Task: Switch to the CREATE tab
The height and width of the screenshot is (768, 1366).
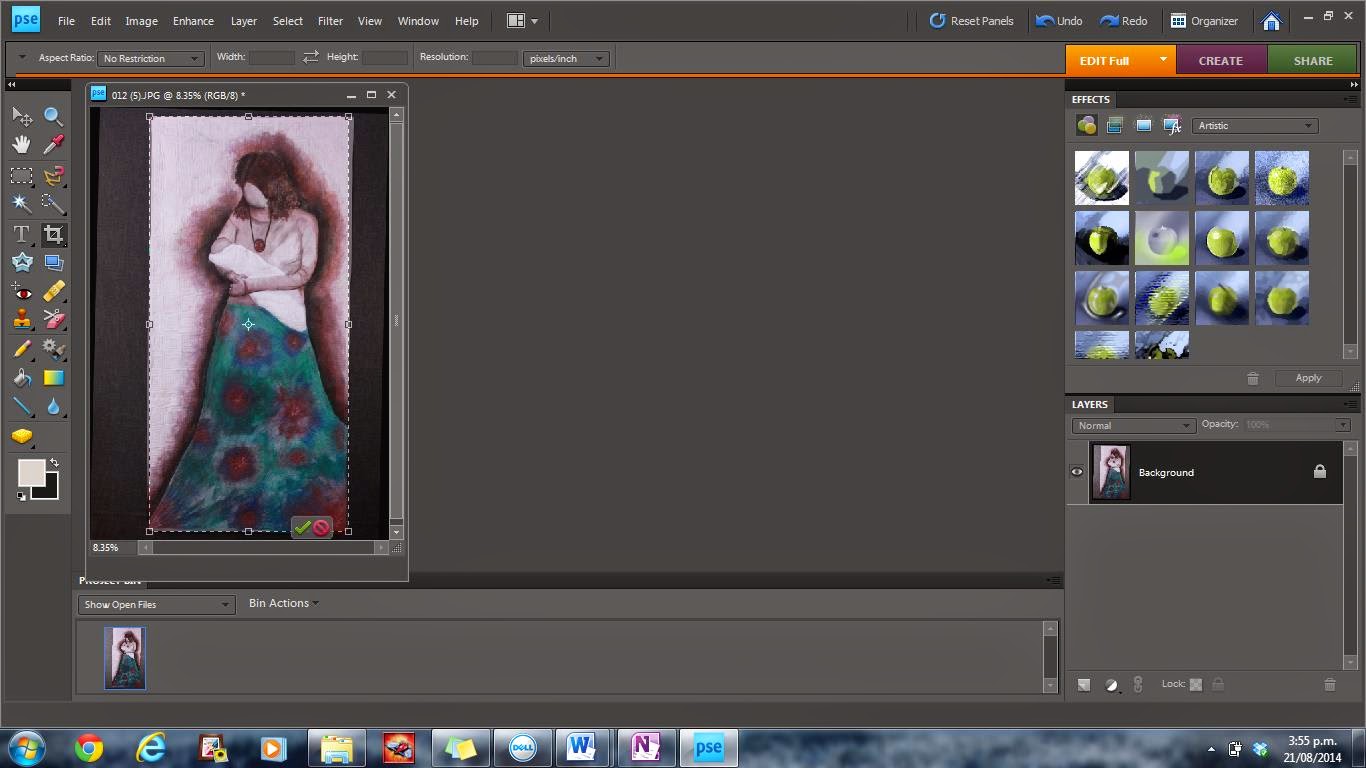Action: tap(1221, 60)
